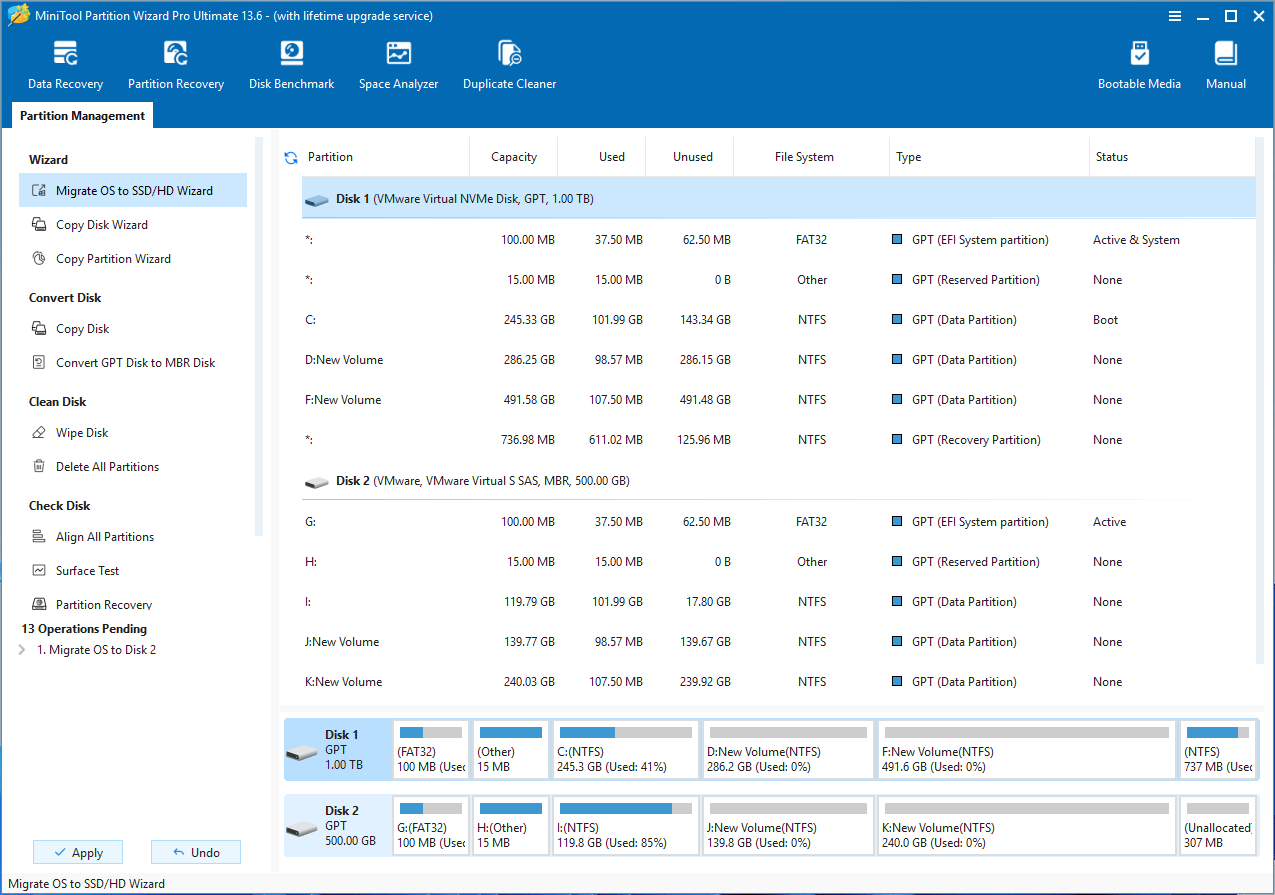
Task: Select the K:New Volume partition row
Action: click(x=779, y=682)
